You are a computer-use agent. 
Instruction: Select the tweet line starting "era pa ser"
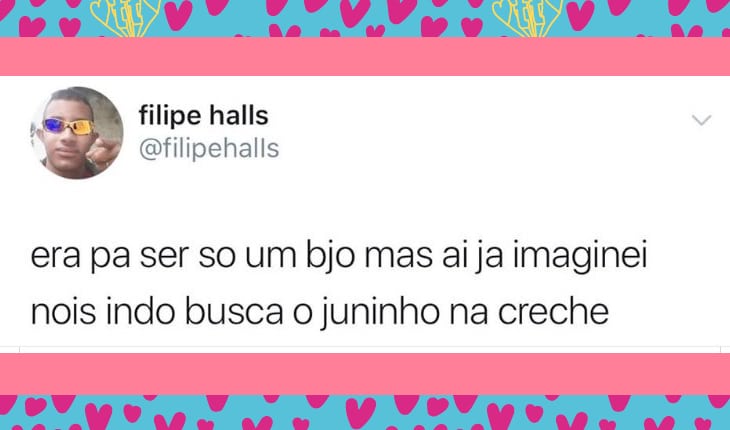[339, 256]
